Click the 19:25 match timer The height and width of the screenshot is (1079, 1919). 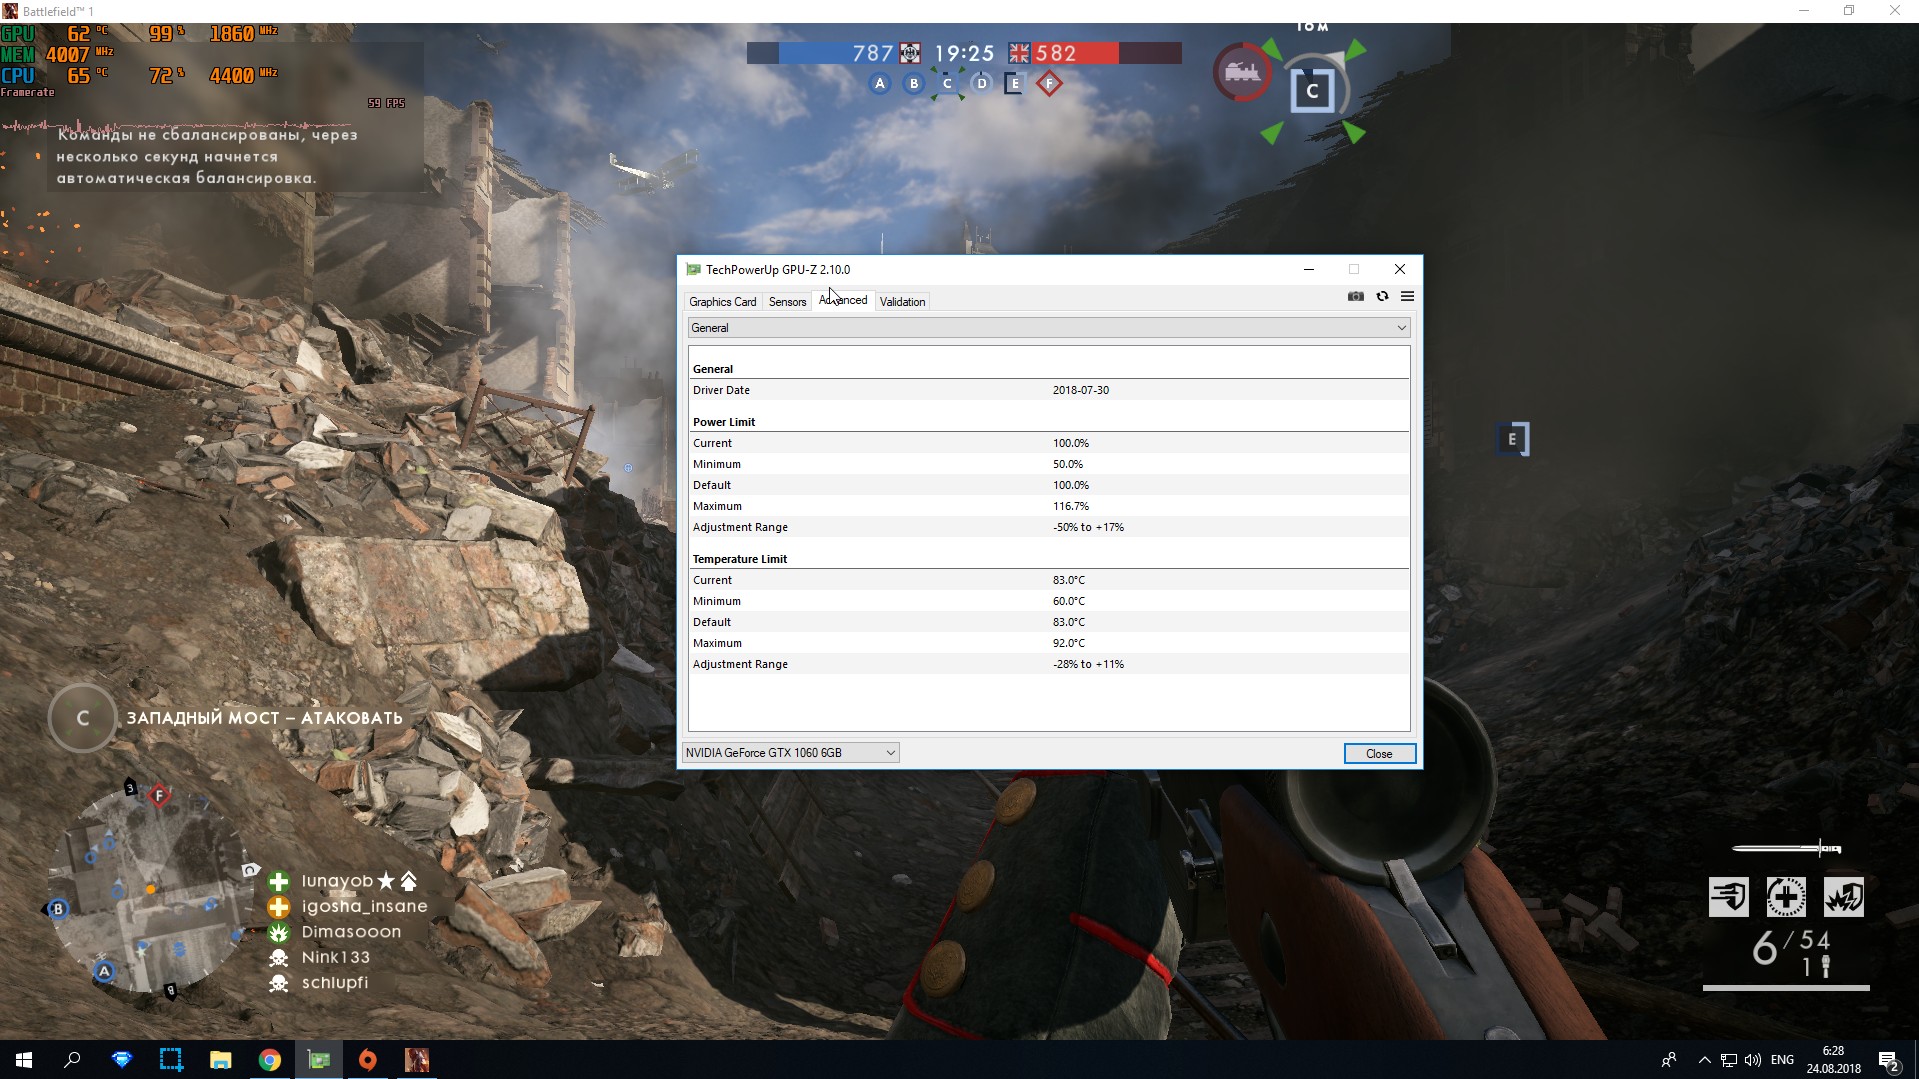coord(964,53)
